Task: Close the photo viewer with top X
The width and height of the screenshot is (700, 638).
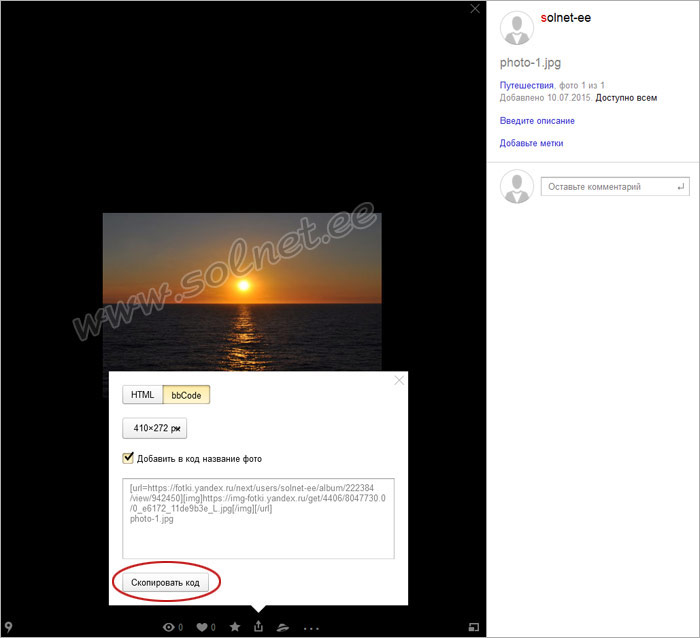Action: pos(475,9)
